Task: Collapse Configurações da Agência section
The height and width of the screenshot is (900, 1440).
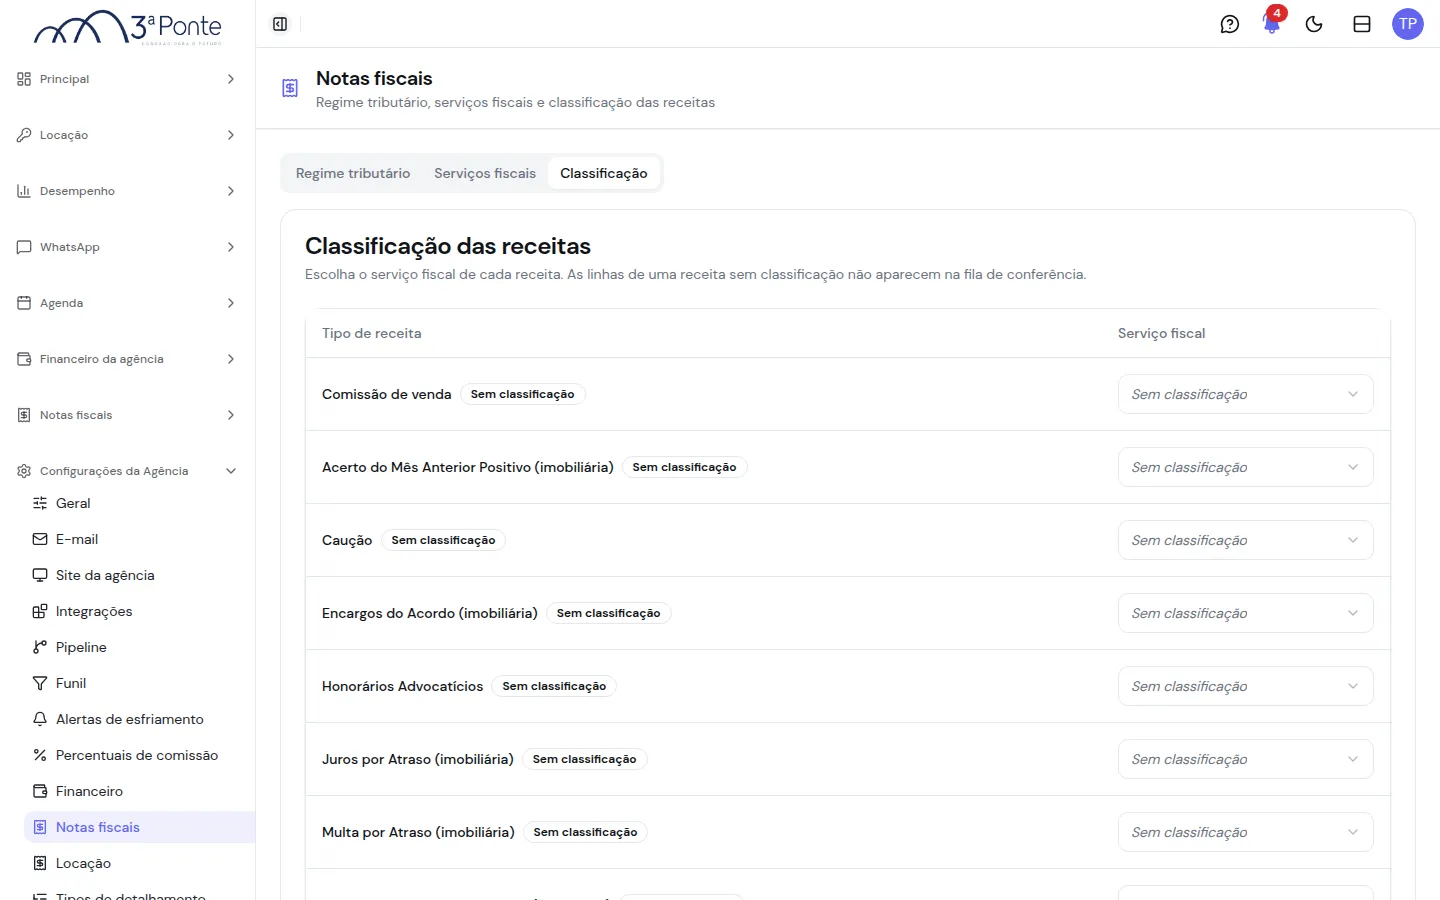Action: [127, 471]
